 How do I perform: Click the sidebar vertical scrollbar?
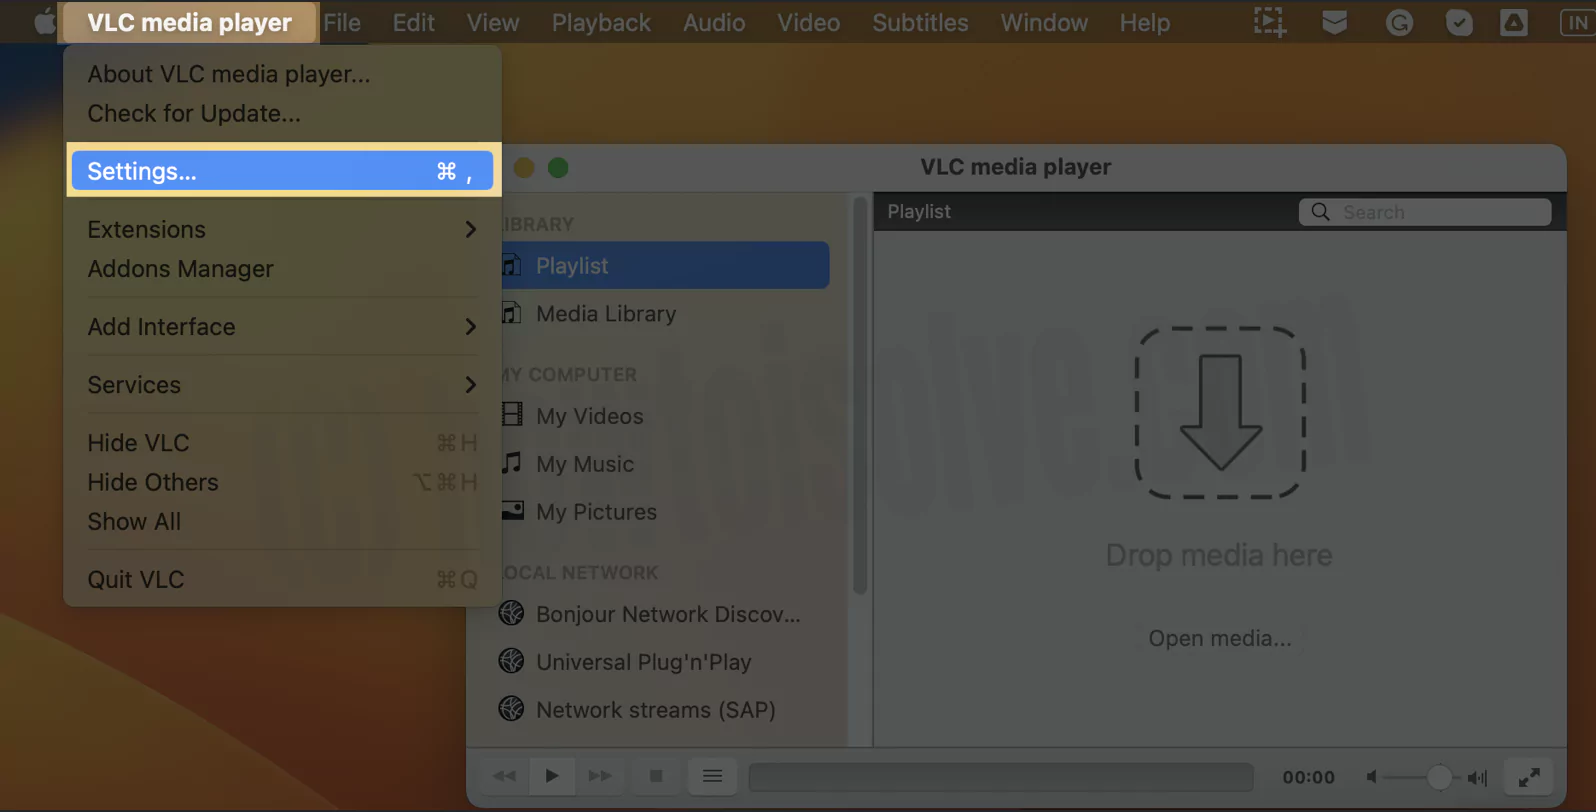[859, 395]
